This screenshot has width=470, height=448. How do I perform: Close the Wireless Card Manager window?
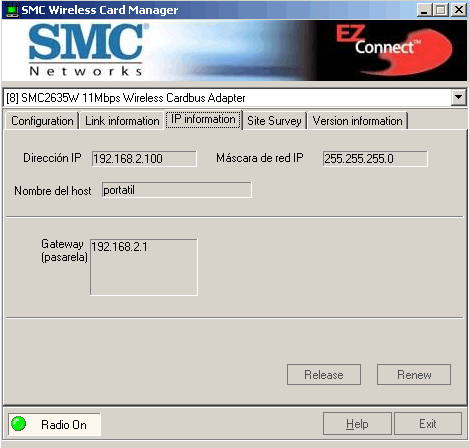point(459,10)
